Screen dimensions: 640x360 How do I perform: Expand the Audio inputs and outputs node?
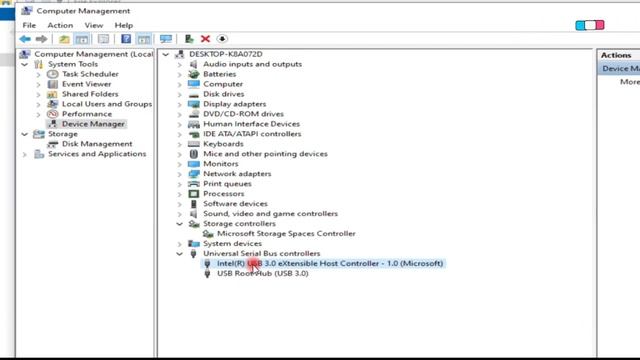coord(180,64)
